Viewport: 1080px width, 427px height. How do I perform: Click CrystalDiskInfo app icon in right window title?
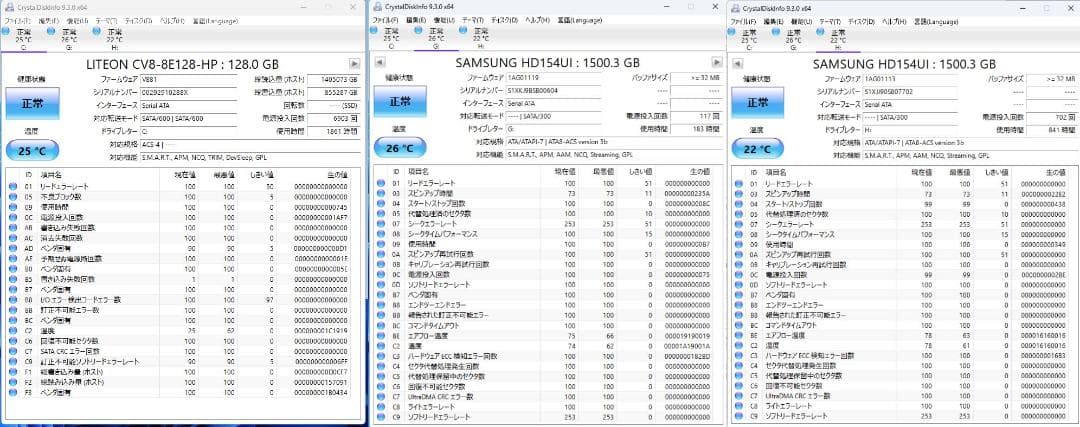pos(736,7)
